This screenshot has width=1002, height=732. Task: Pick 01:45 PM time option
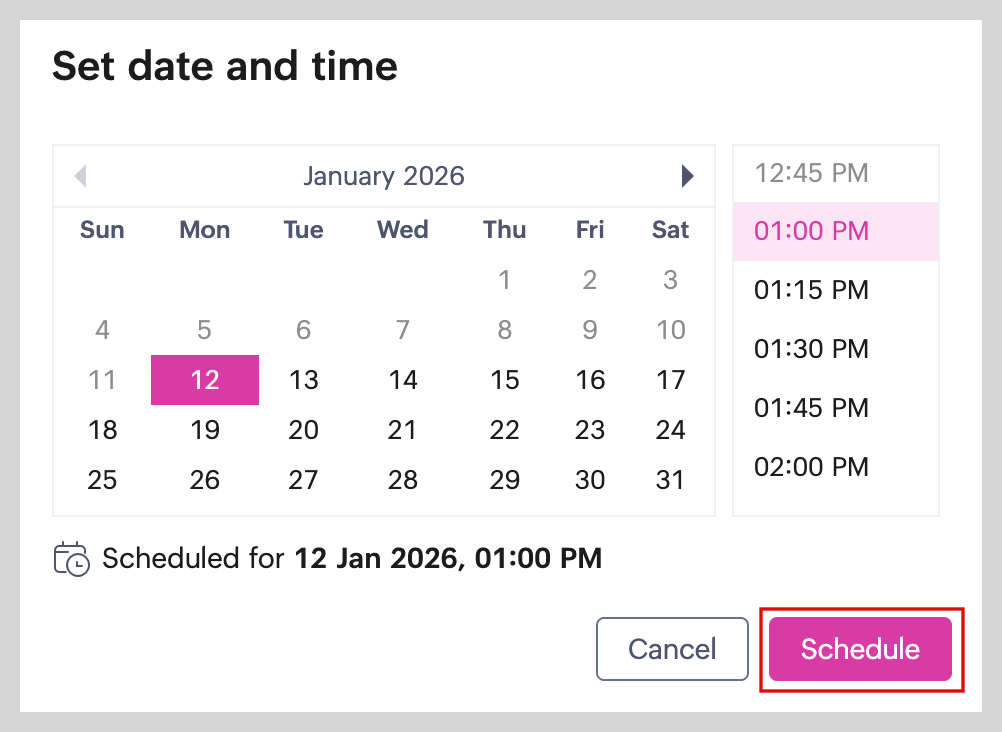coord(811,408)
